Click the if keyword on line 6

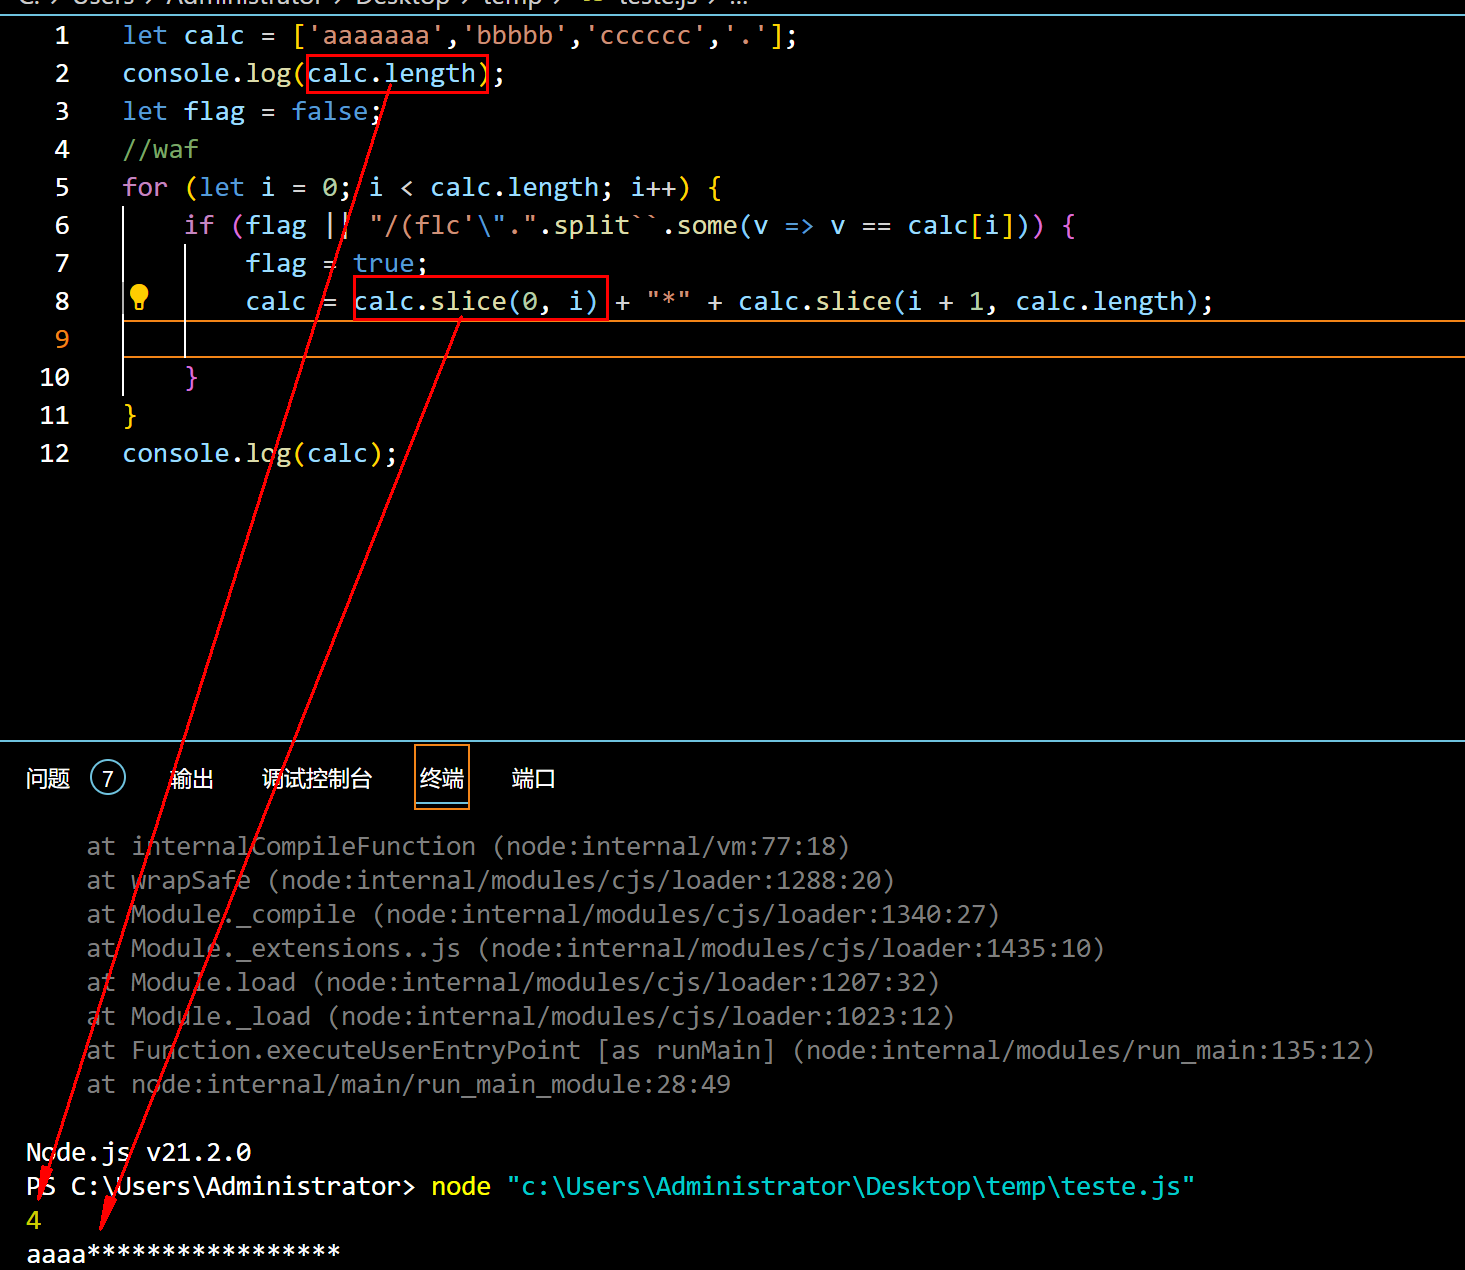(x=199, y=226)
